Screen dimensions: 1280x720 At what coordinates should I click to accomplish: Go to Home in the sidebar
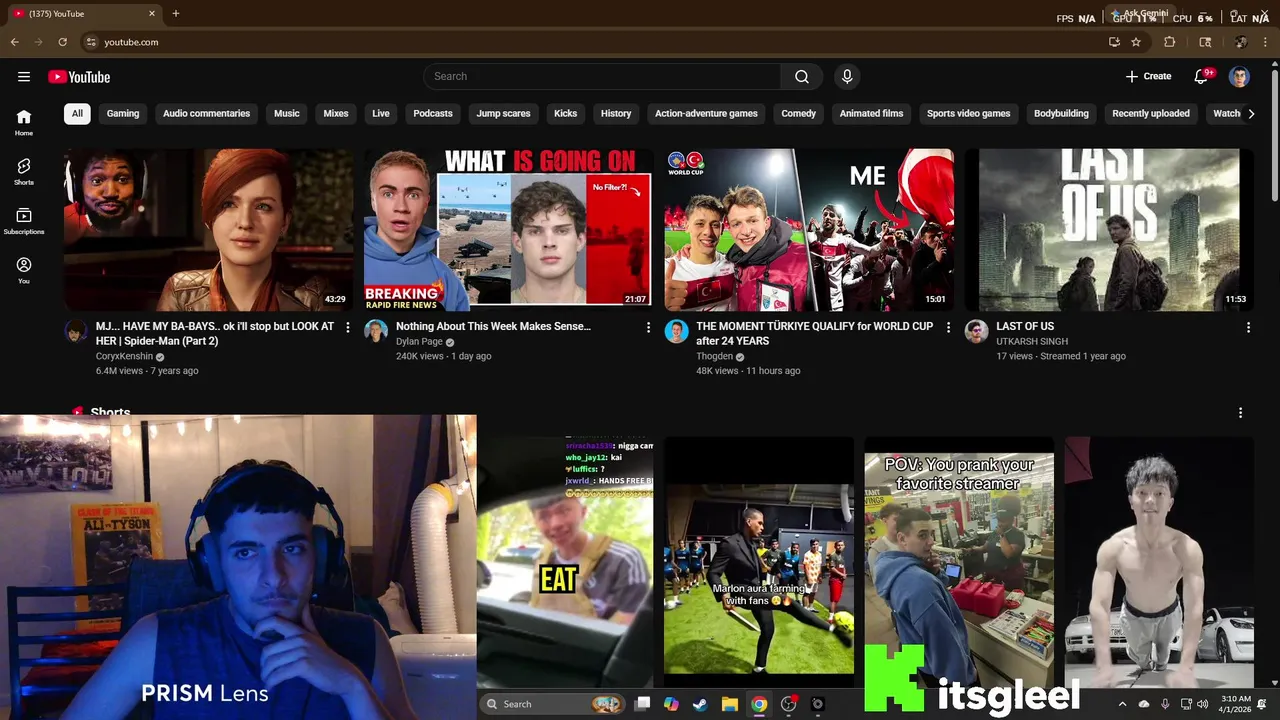pos(24,122)
